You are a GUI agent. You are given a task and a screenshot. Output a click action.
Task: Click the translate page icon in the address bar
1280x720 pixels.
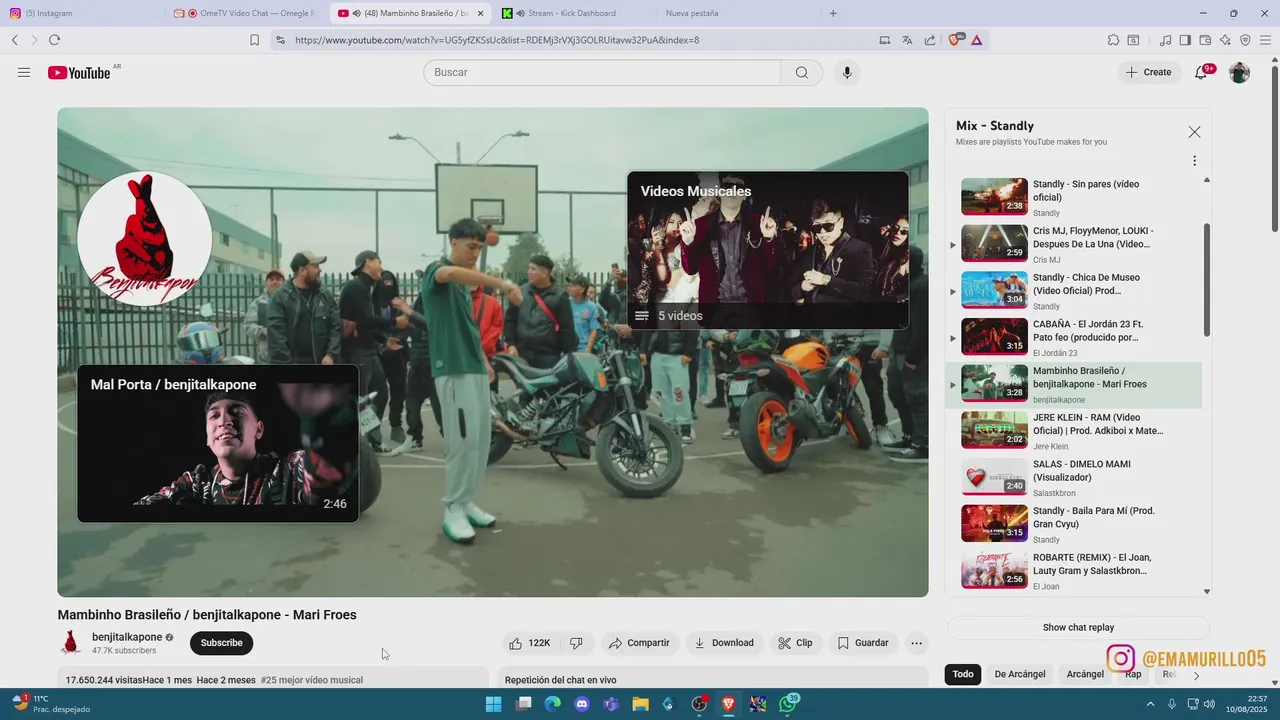pyautogui.click(x=907, y=40)
